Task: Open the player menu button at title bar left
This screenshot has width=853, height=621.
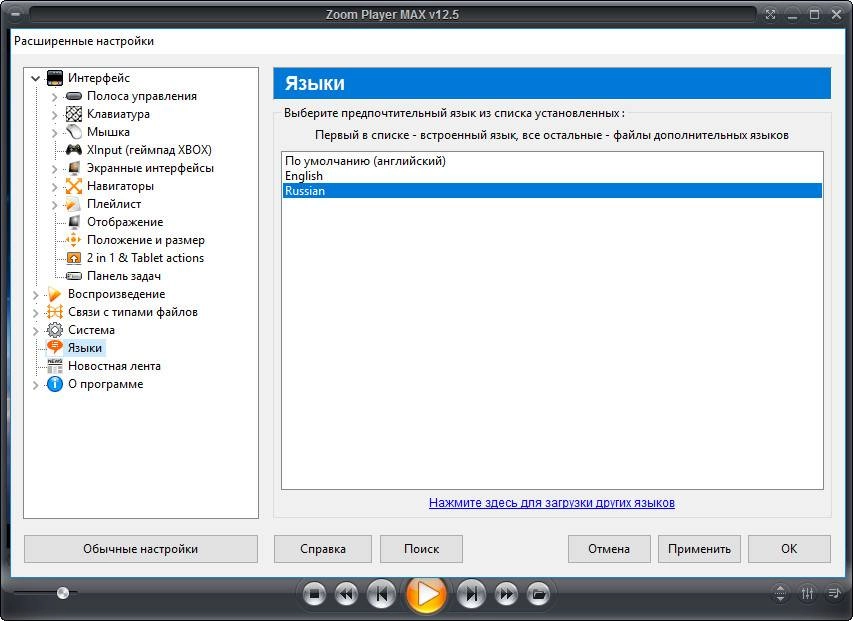Action: pyautogui.click(x=15, y=15)
